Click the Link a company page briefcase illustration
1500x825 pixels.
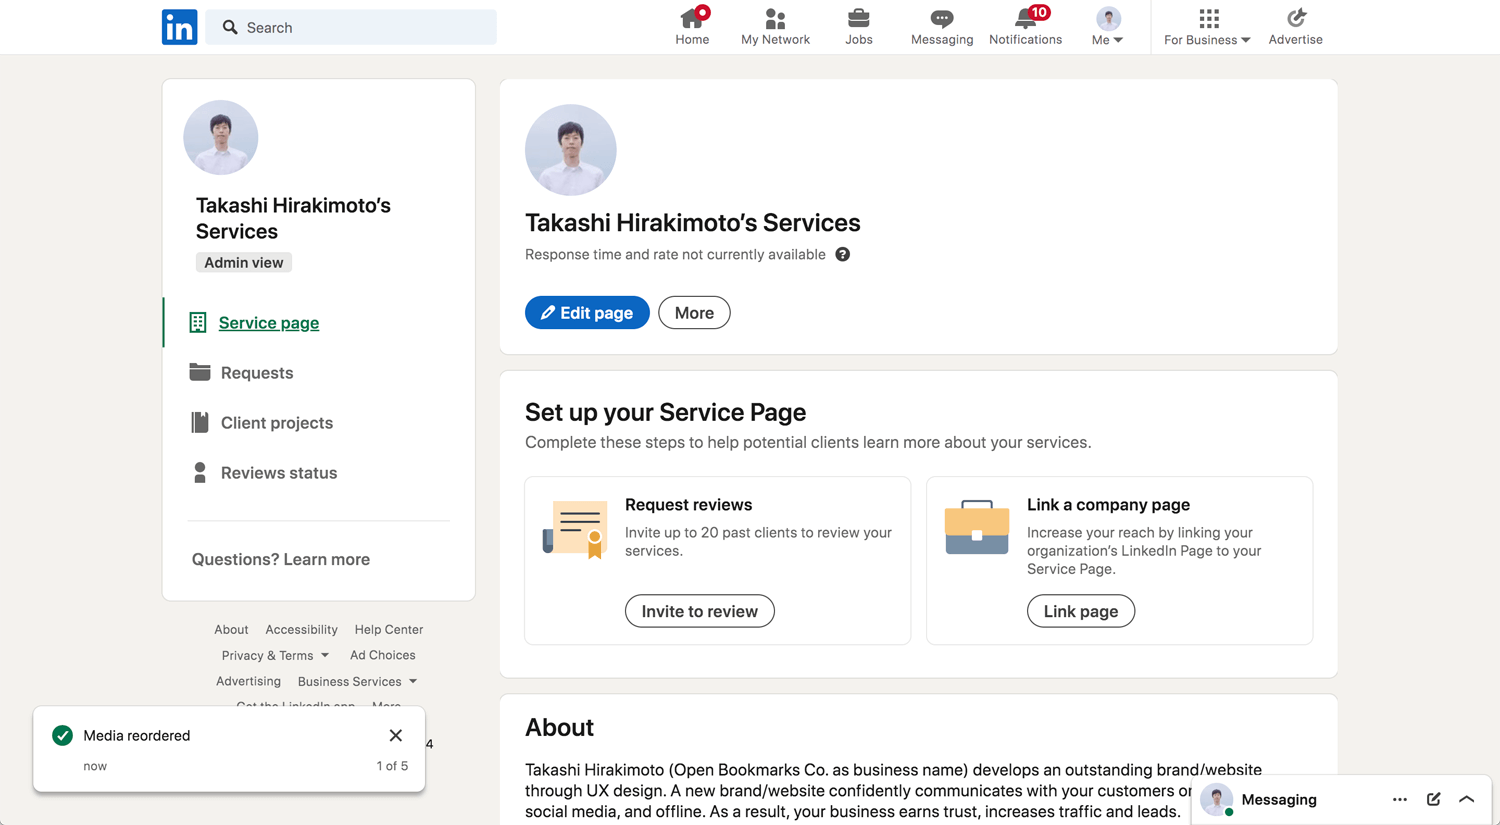(977, 527)
